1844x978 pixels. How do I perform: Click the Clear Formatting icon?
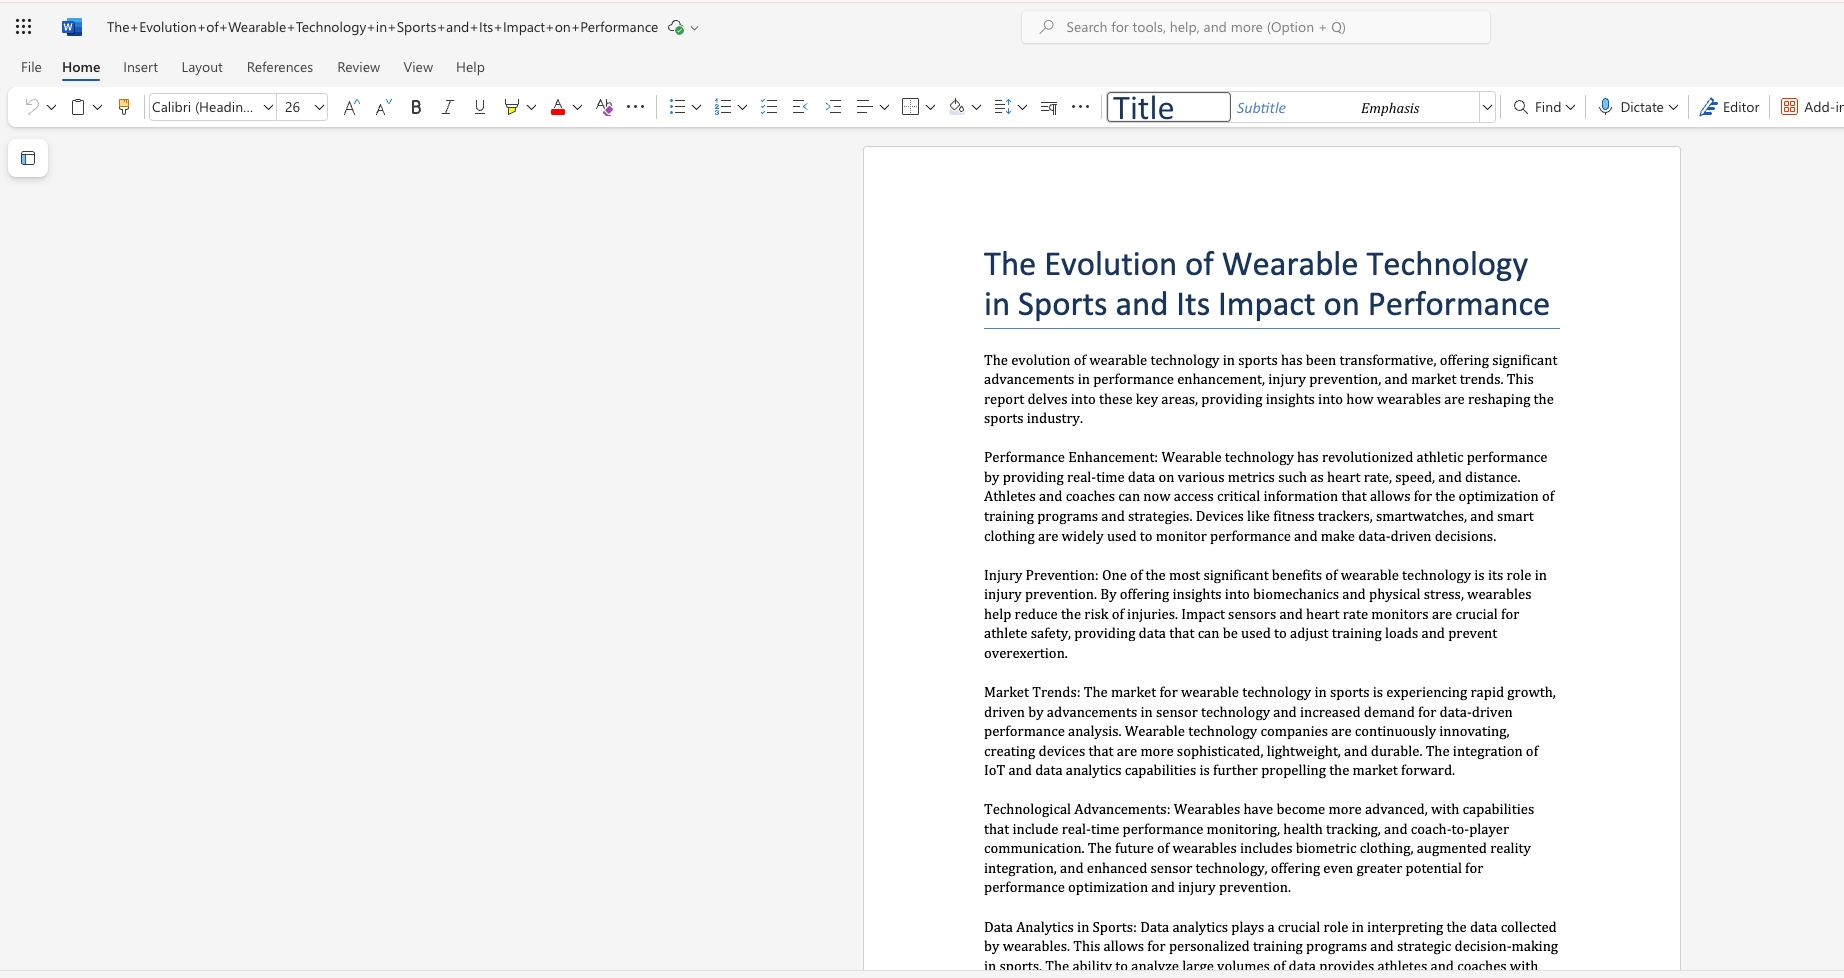click(x=604, y=107)
